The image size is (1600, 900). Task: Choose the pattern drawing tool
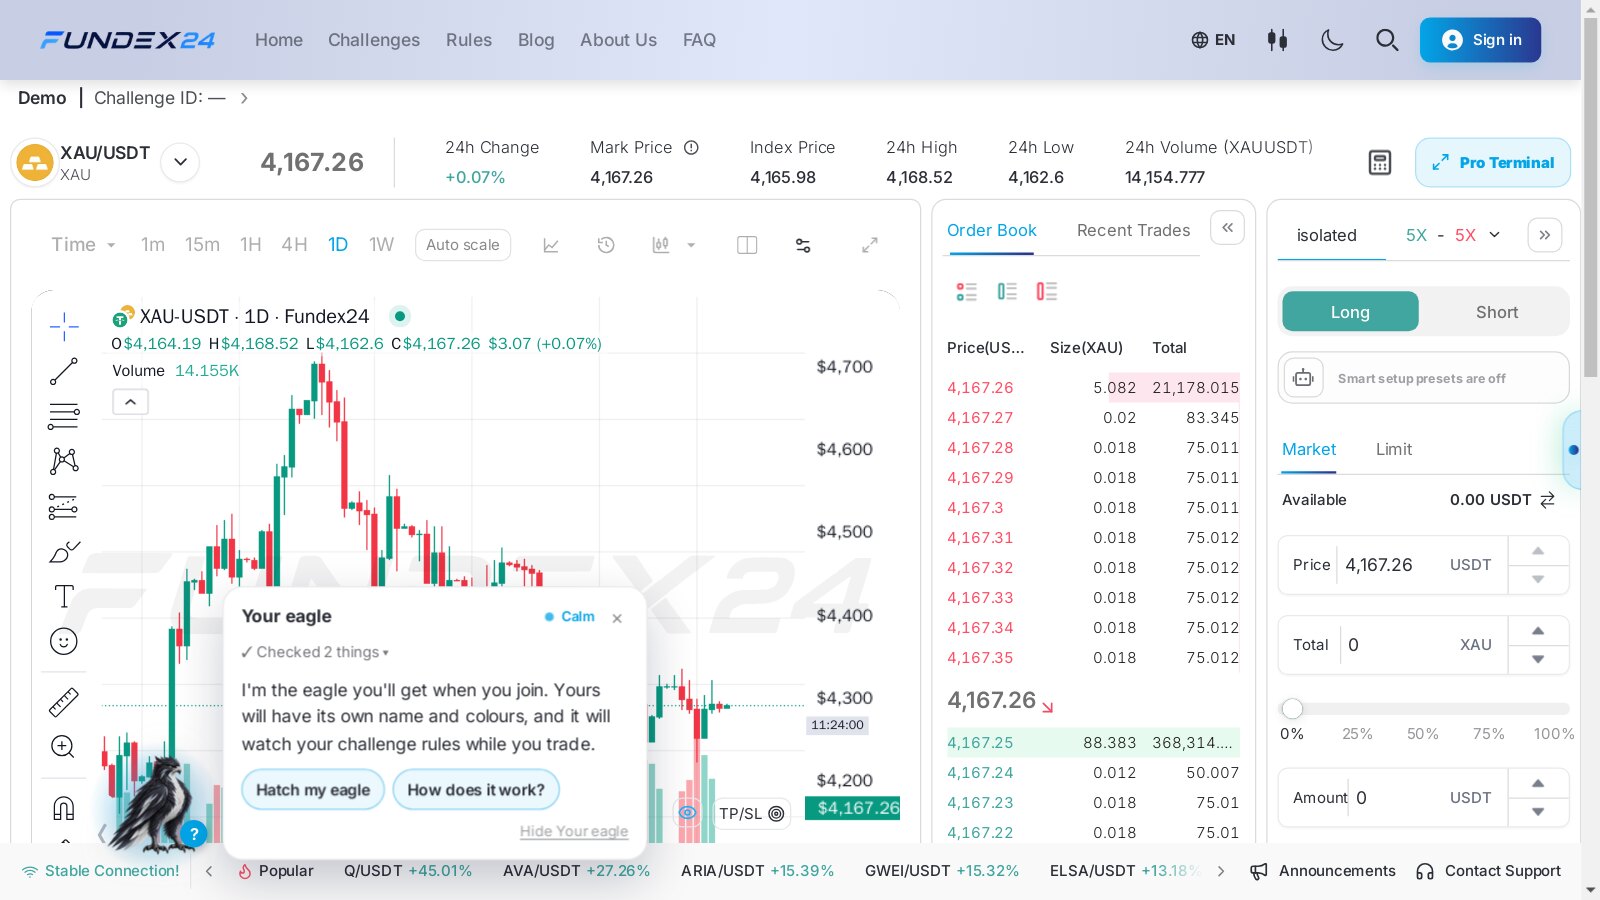(64, 461)
